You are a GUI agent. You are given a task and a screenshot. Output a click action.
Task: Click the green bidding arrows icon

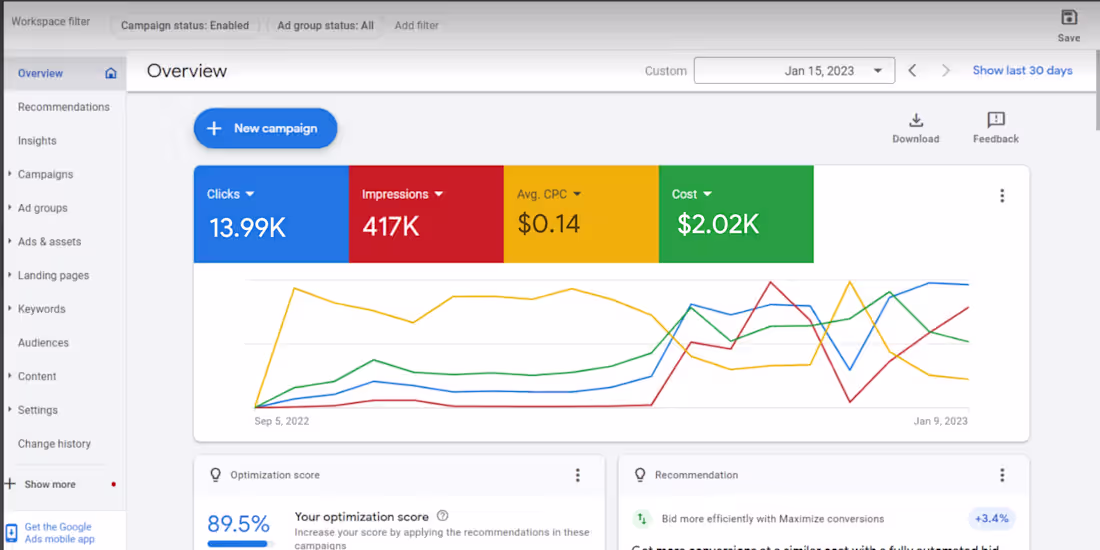coord(641,519)
